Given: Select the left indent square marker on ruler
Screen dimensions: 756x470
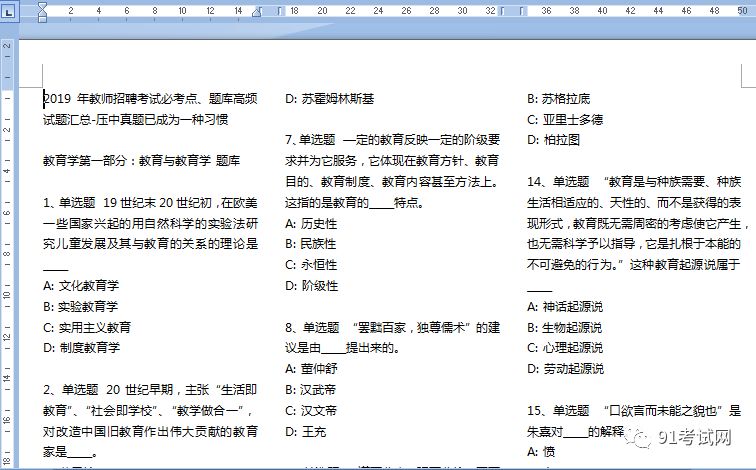Looking at the screenshot, I should [42, 19].
